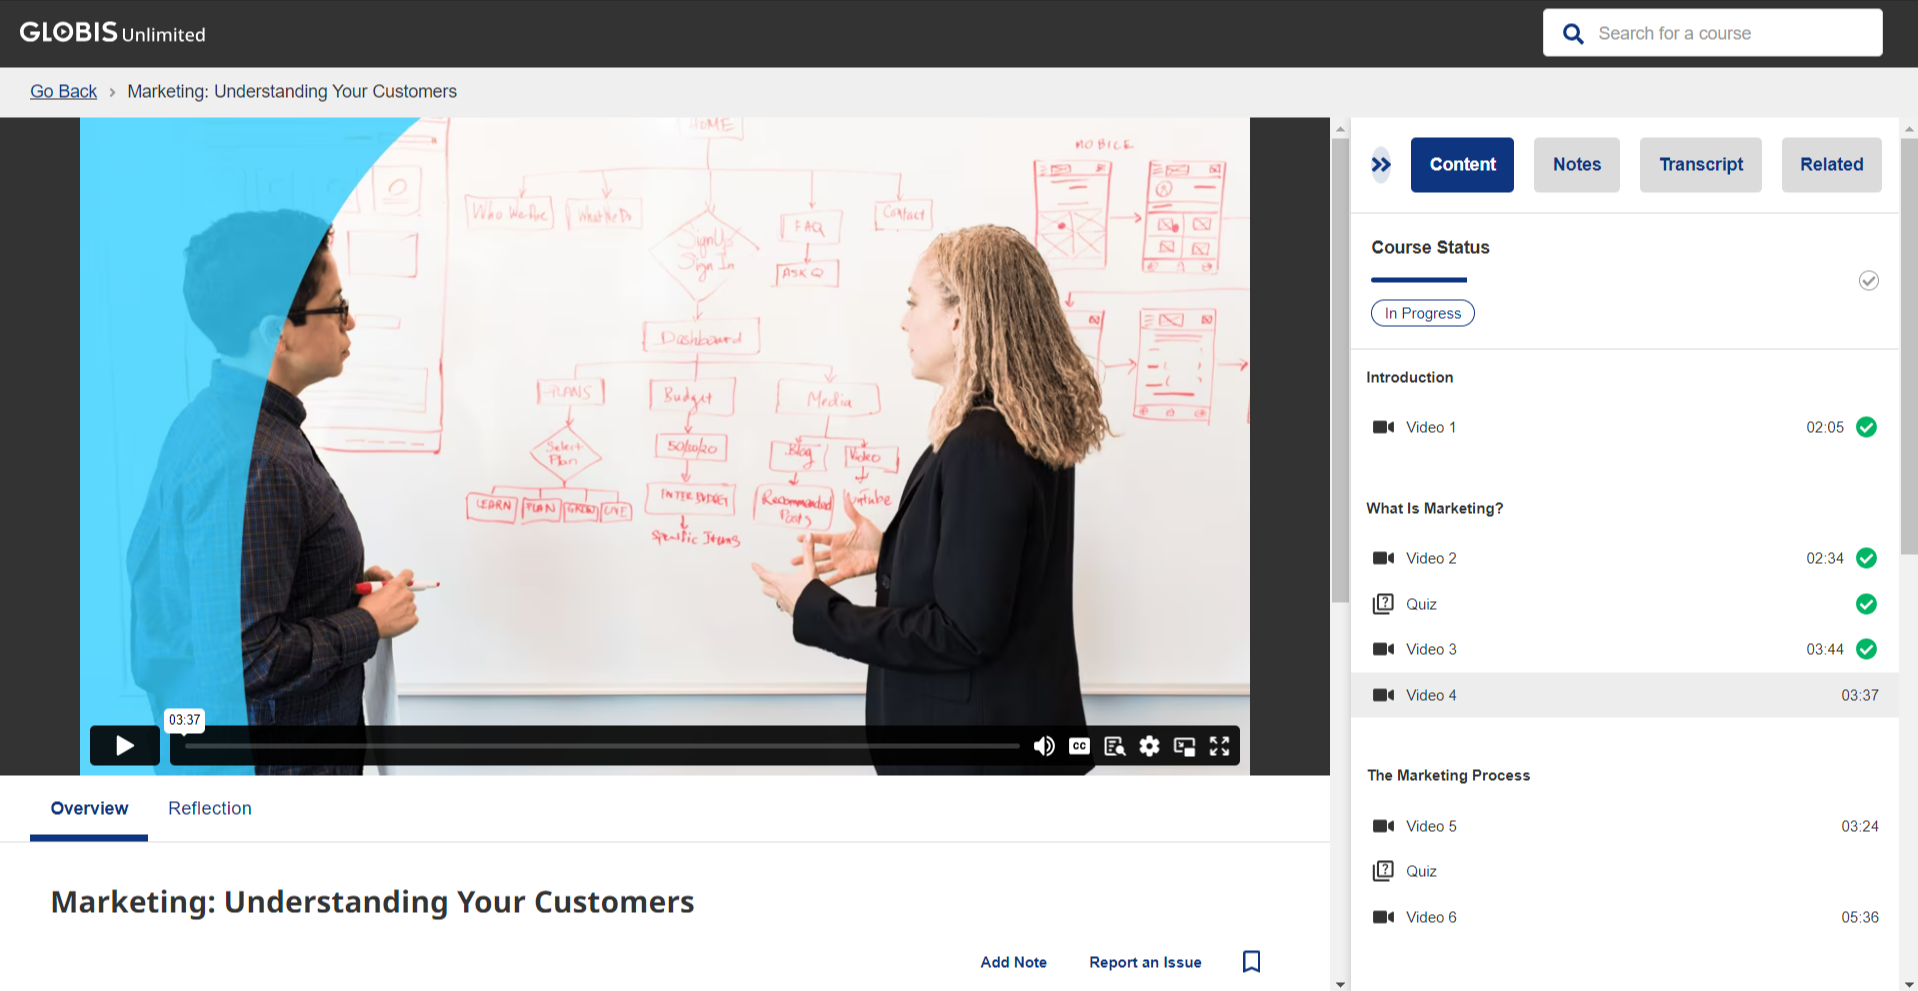Click the magnifier search icon

1573,34
